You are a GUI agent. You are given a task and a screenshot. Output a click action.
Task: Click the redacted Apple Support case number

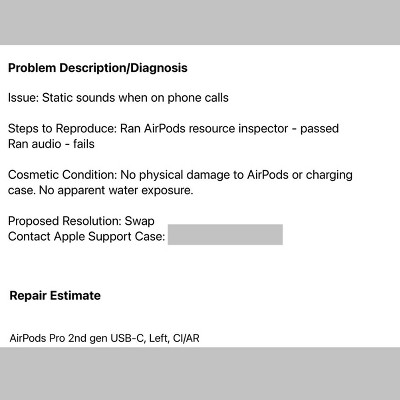(x=225, y=235)
